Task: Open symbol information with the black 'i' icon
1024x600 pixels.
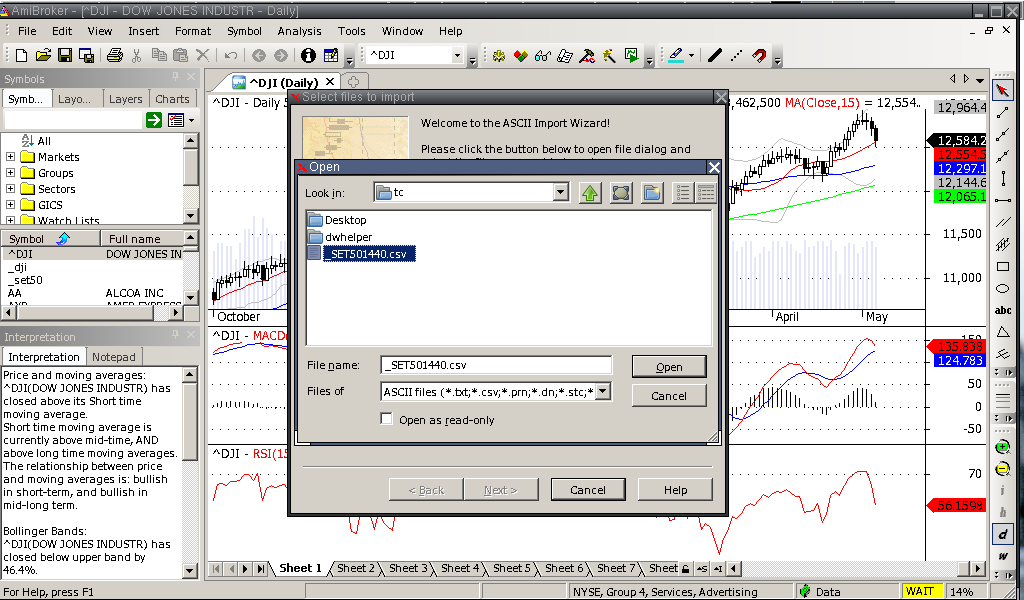Action: [308, 55]
